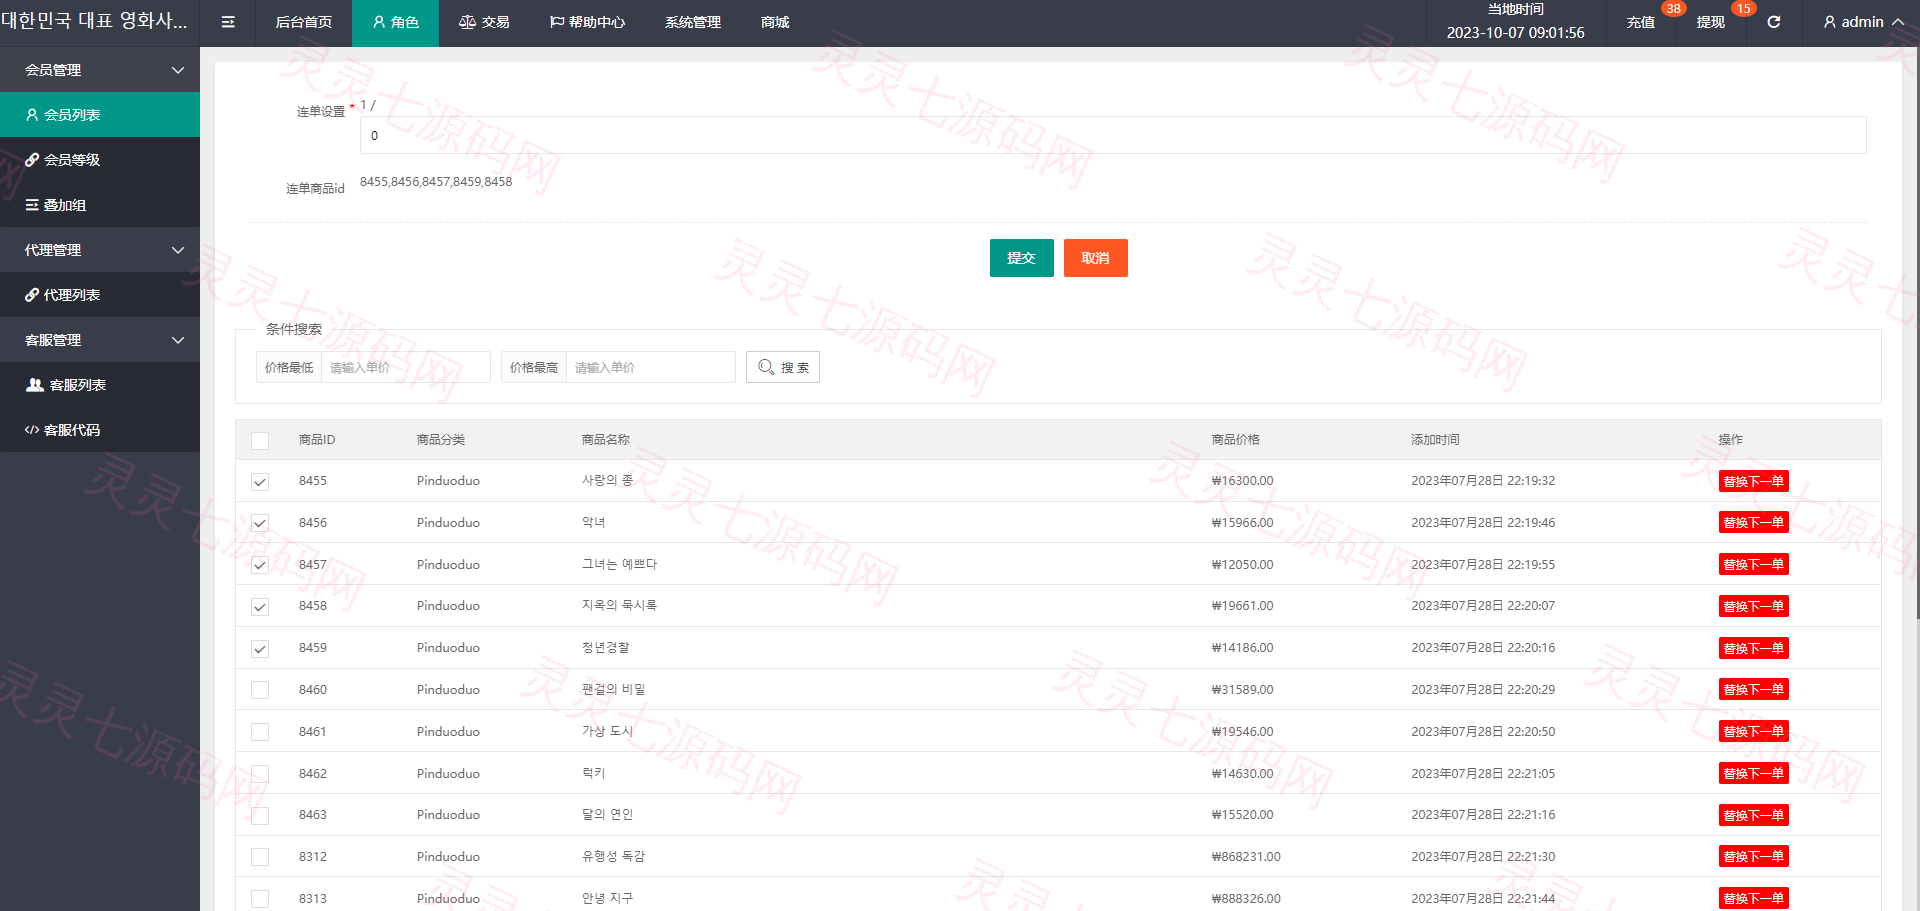
Task: Open the 系统管理 menu
Action: point(693,22)
